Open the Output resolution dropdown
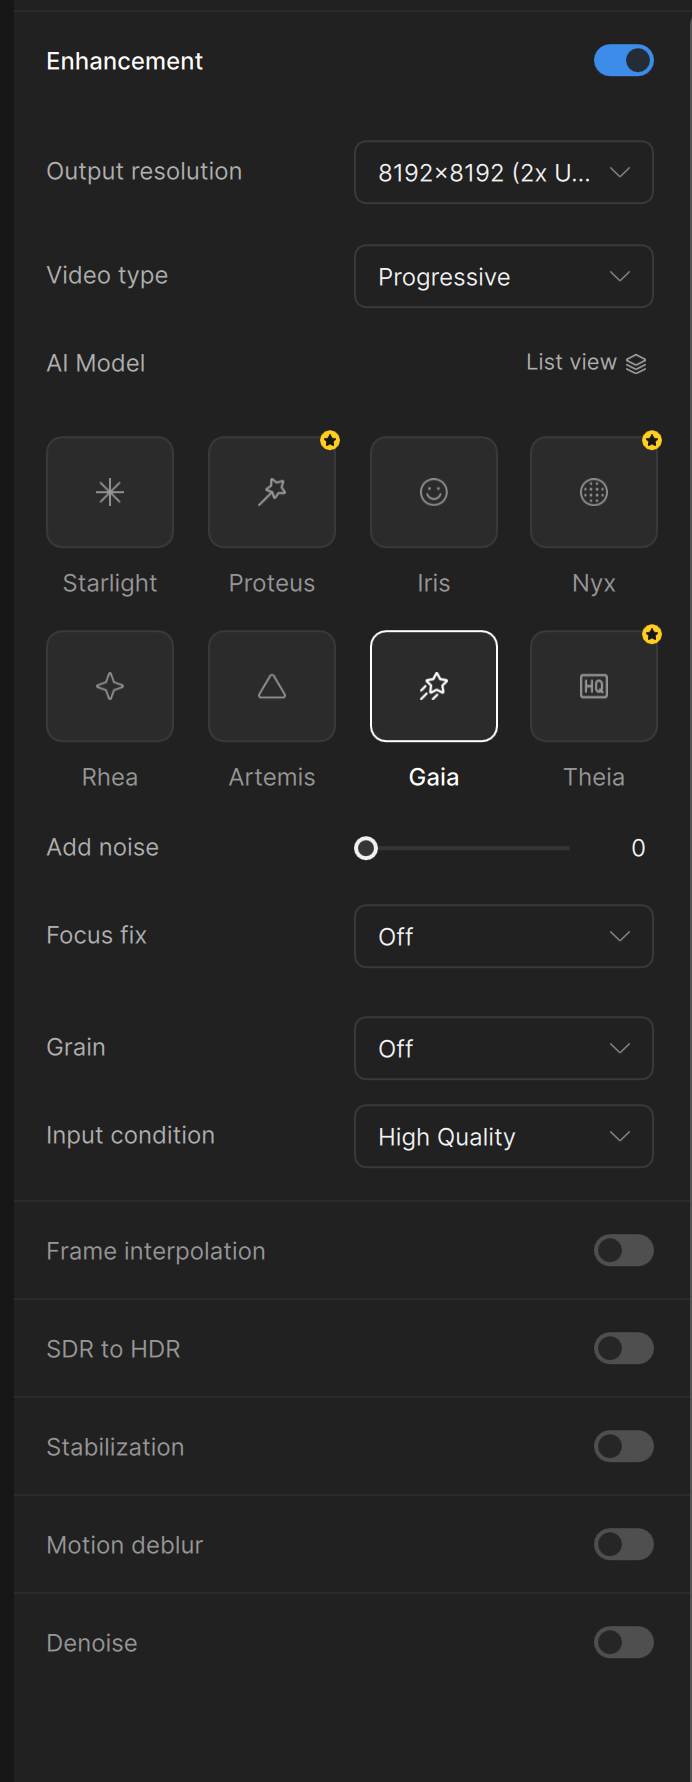 (504, 172)
